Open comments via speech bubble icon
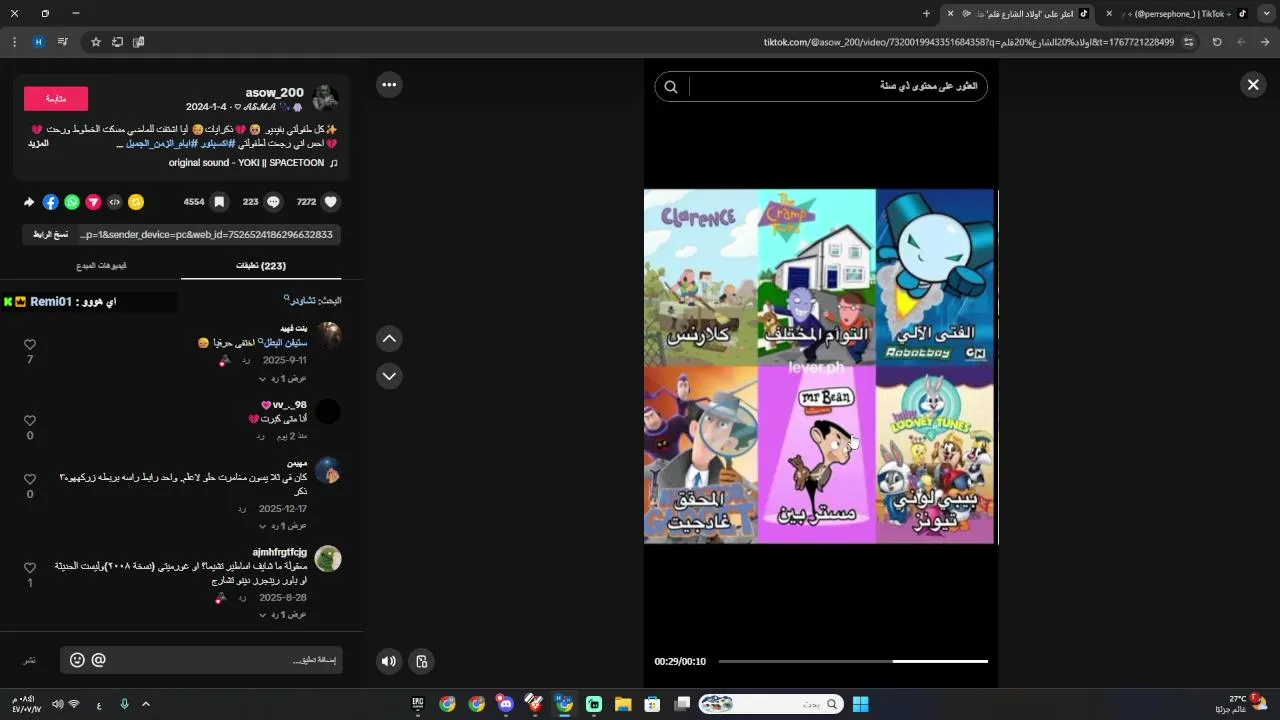This screenshot has width=1280, height=720. click(273, 202)
